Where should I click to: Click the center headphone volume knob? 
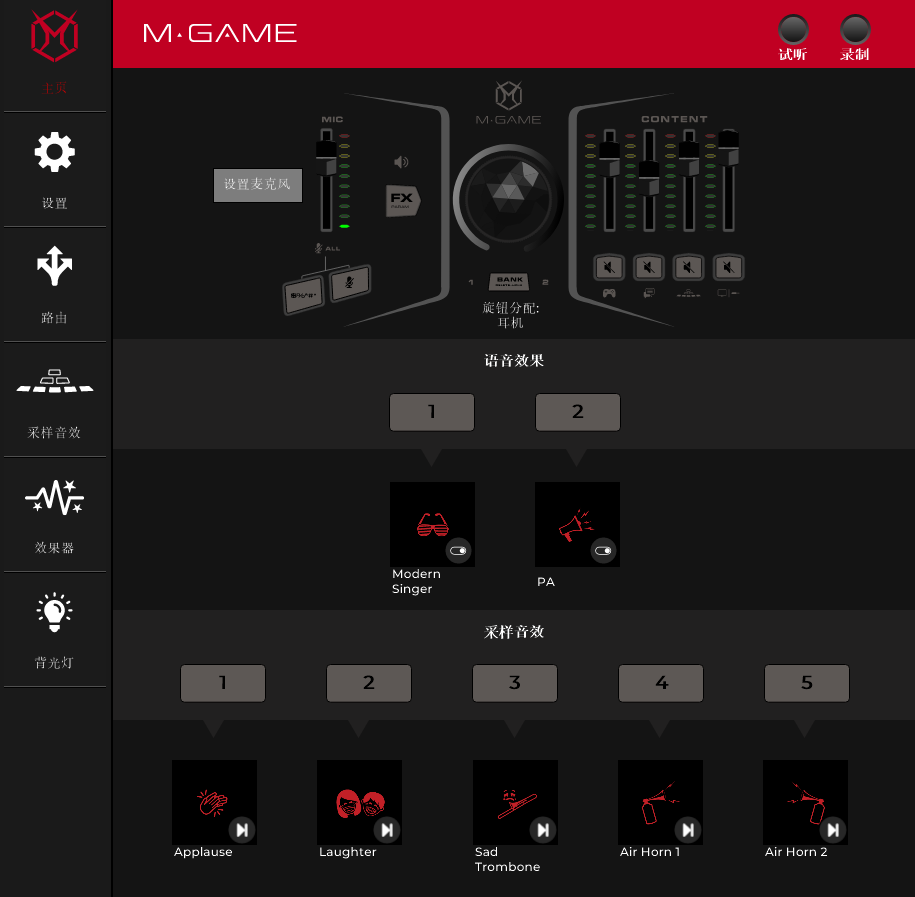click(509, 198)
